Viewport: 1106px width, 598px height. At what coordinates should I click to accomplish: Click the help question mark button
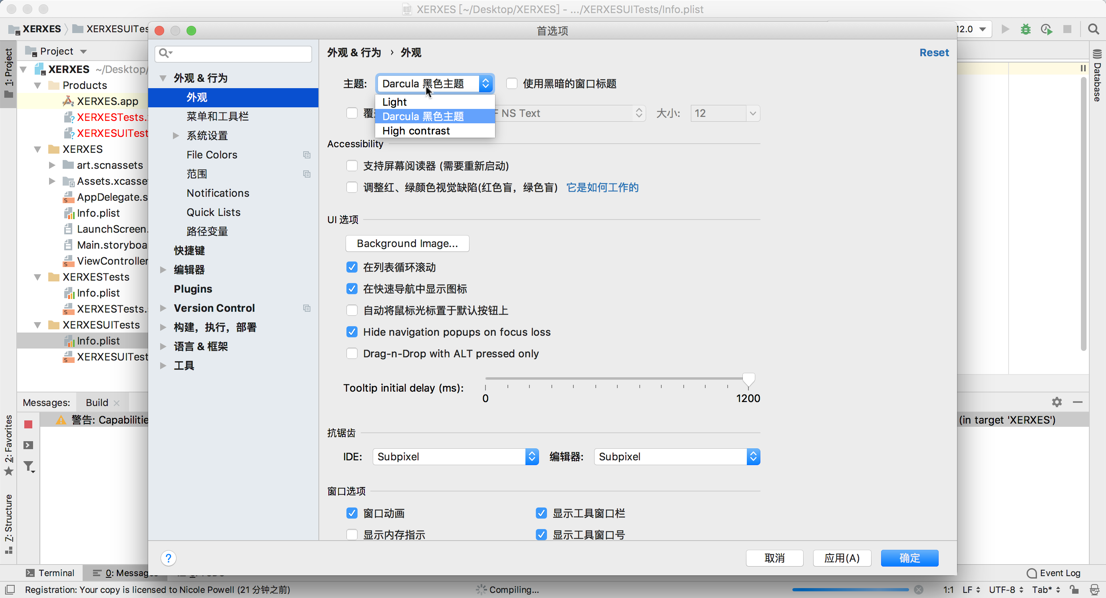click(168, 558)
